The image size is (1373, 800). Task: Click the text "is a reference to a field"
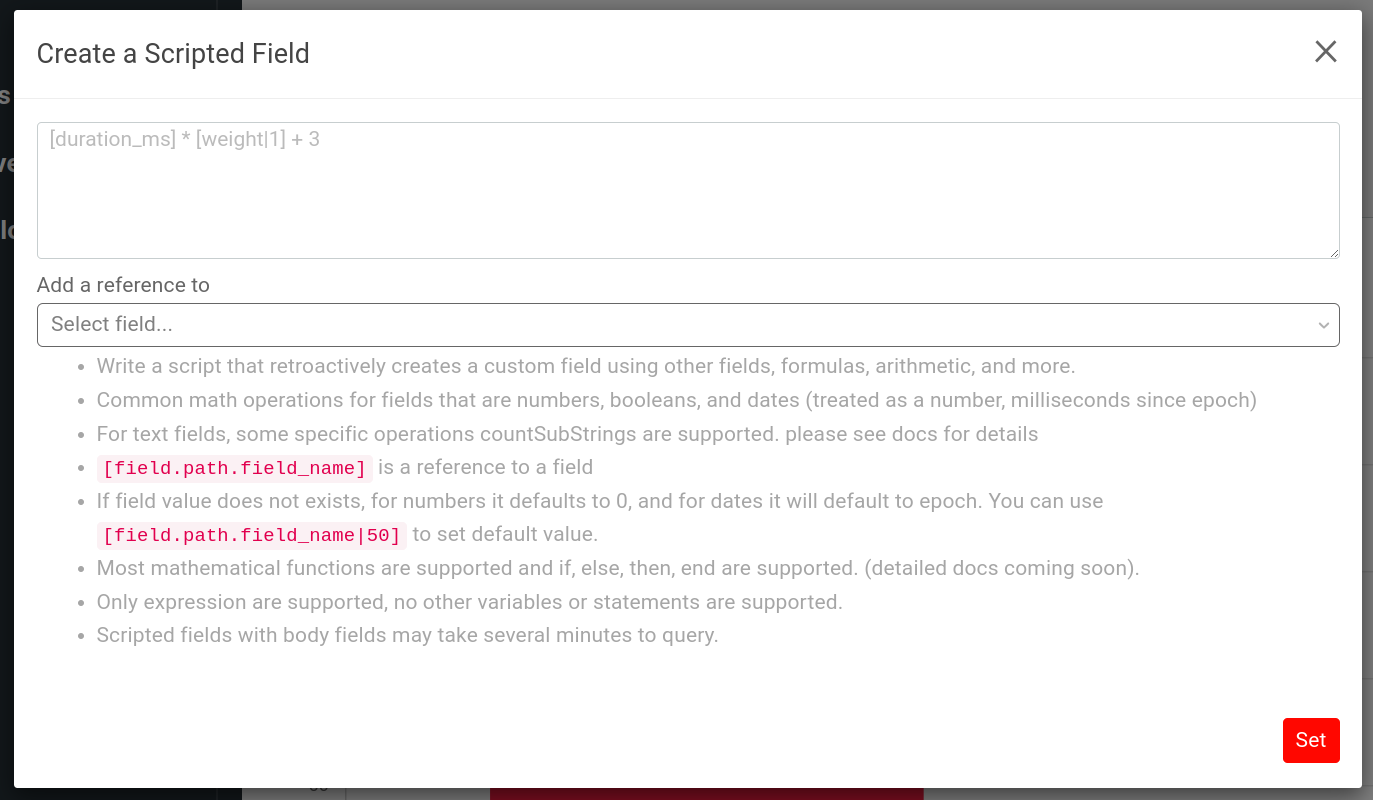tap(485, 467)
